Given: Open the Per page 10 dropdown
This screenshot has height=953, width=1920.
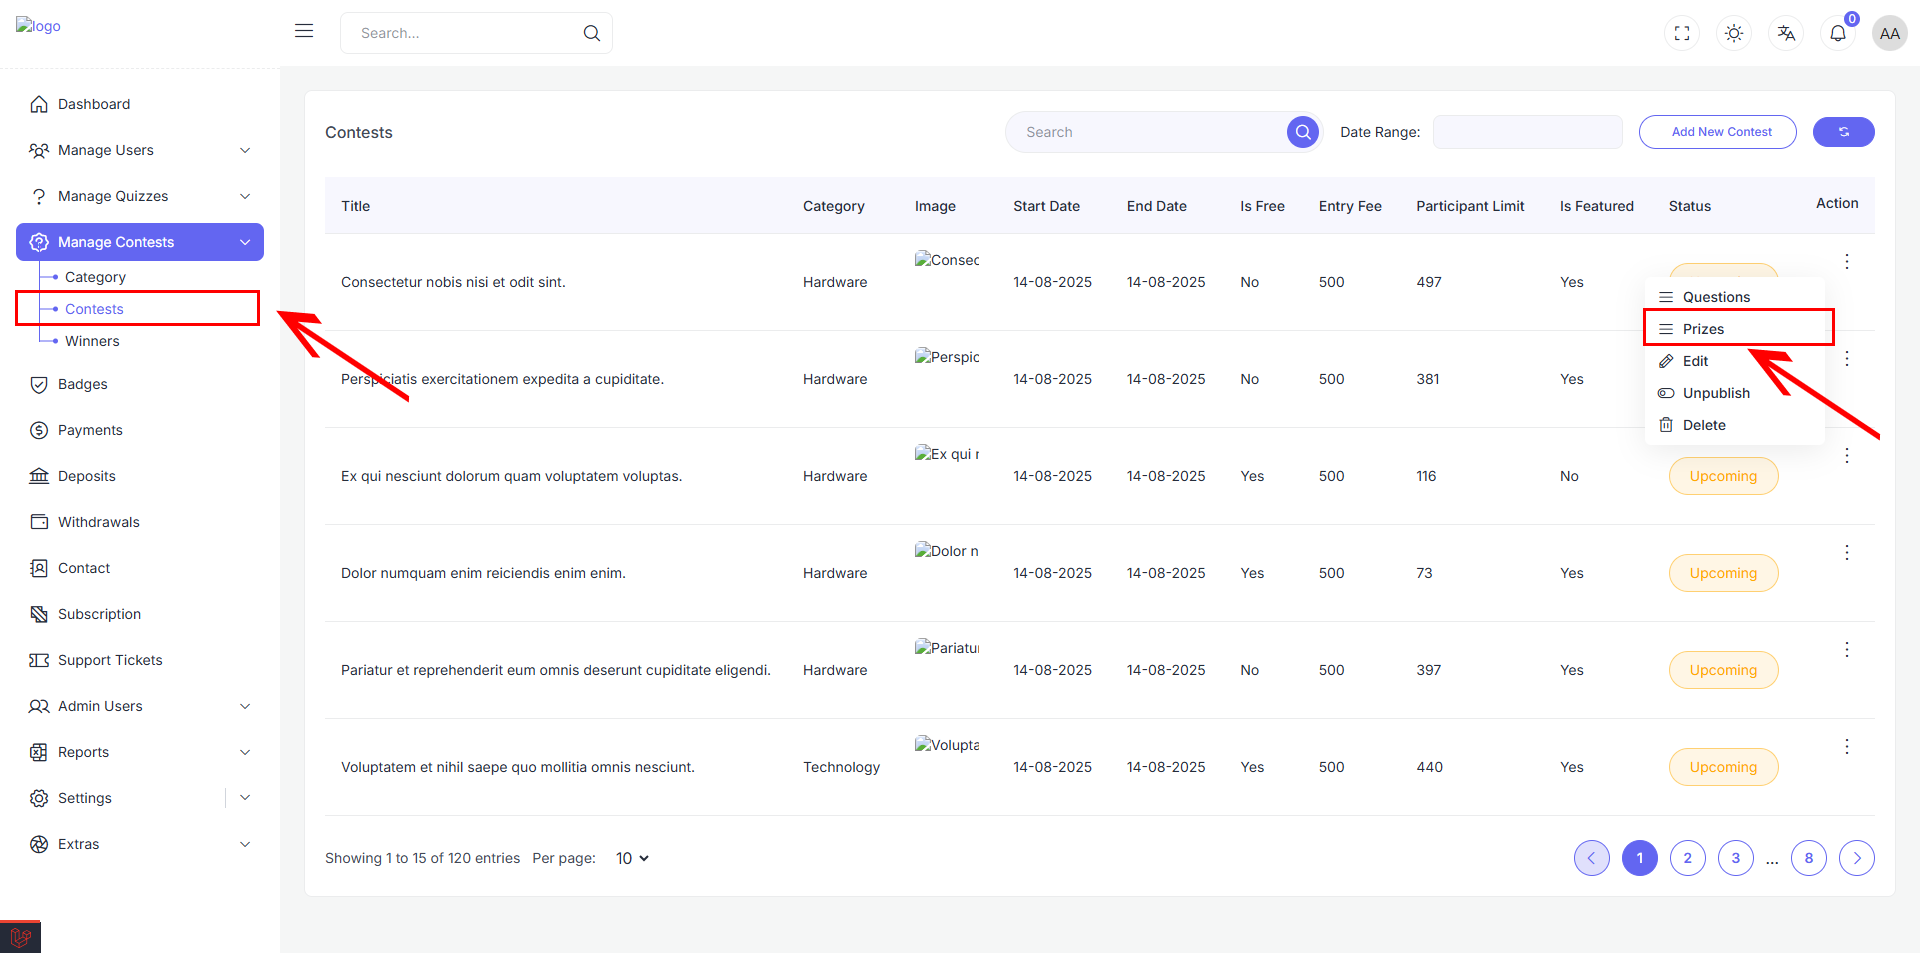Looking at the screenshot, I should pos(632,858).
